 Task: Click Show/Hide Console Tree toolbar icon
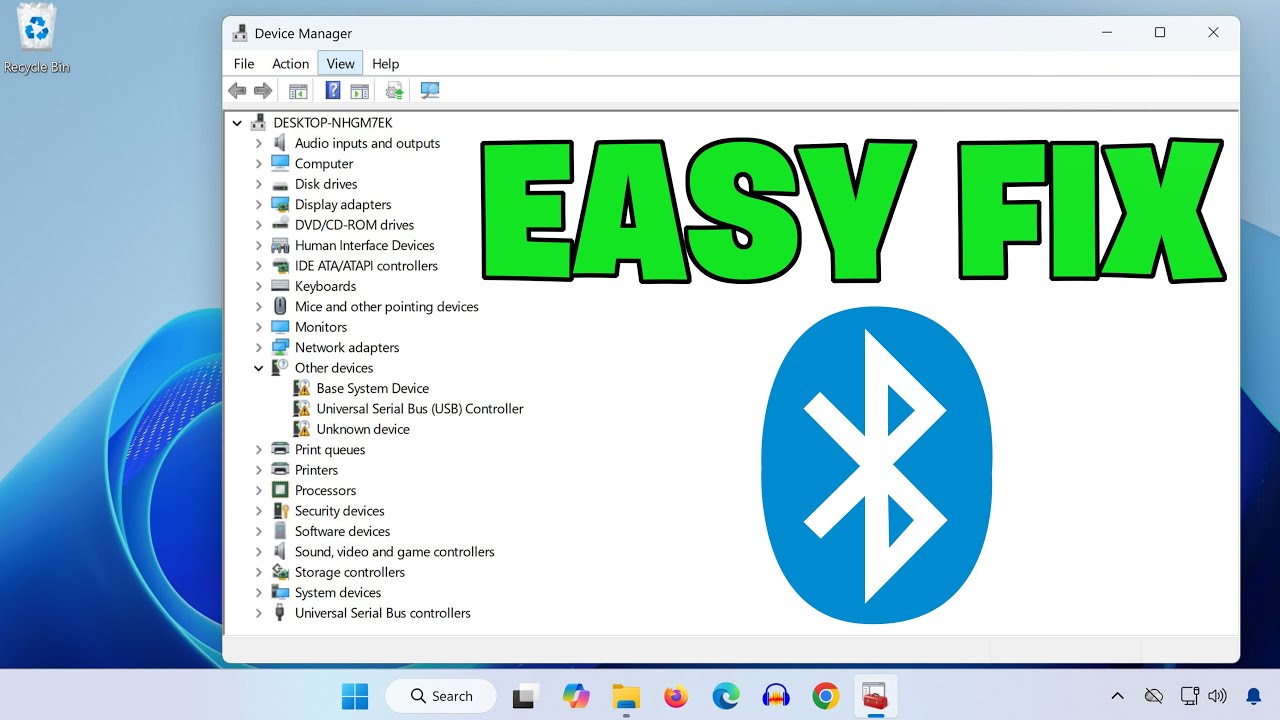(x=298, y=91)
